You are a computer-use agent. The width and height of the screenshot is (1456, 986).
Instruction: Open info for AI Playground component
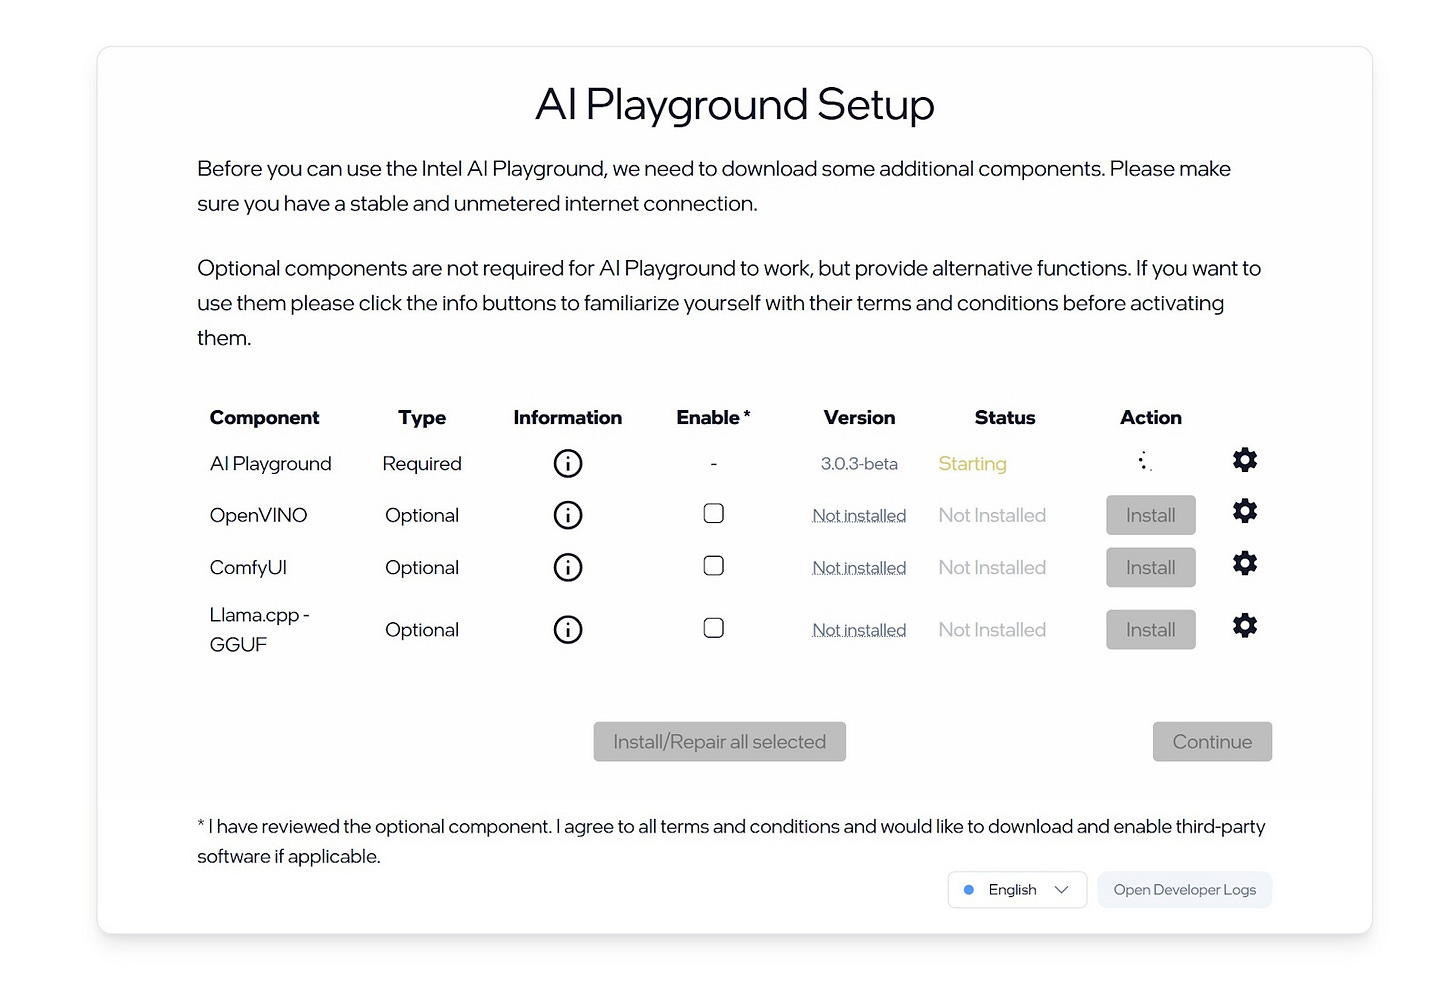(x=568, y=464)
